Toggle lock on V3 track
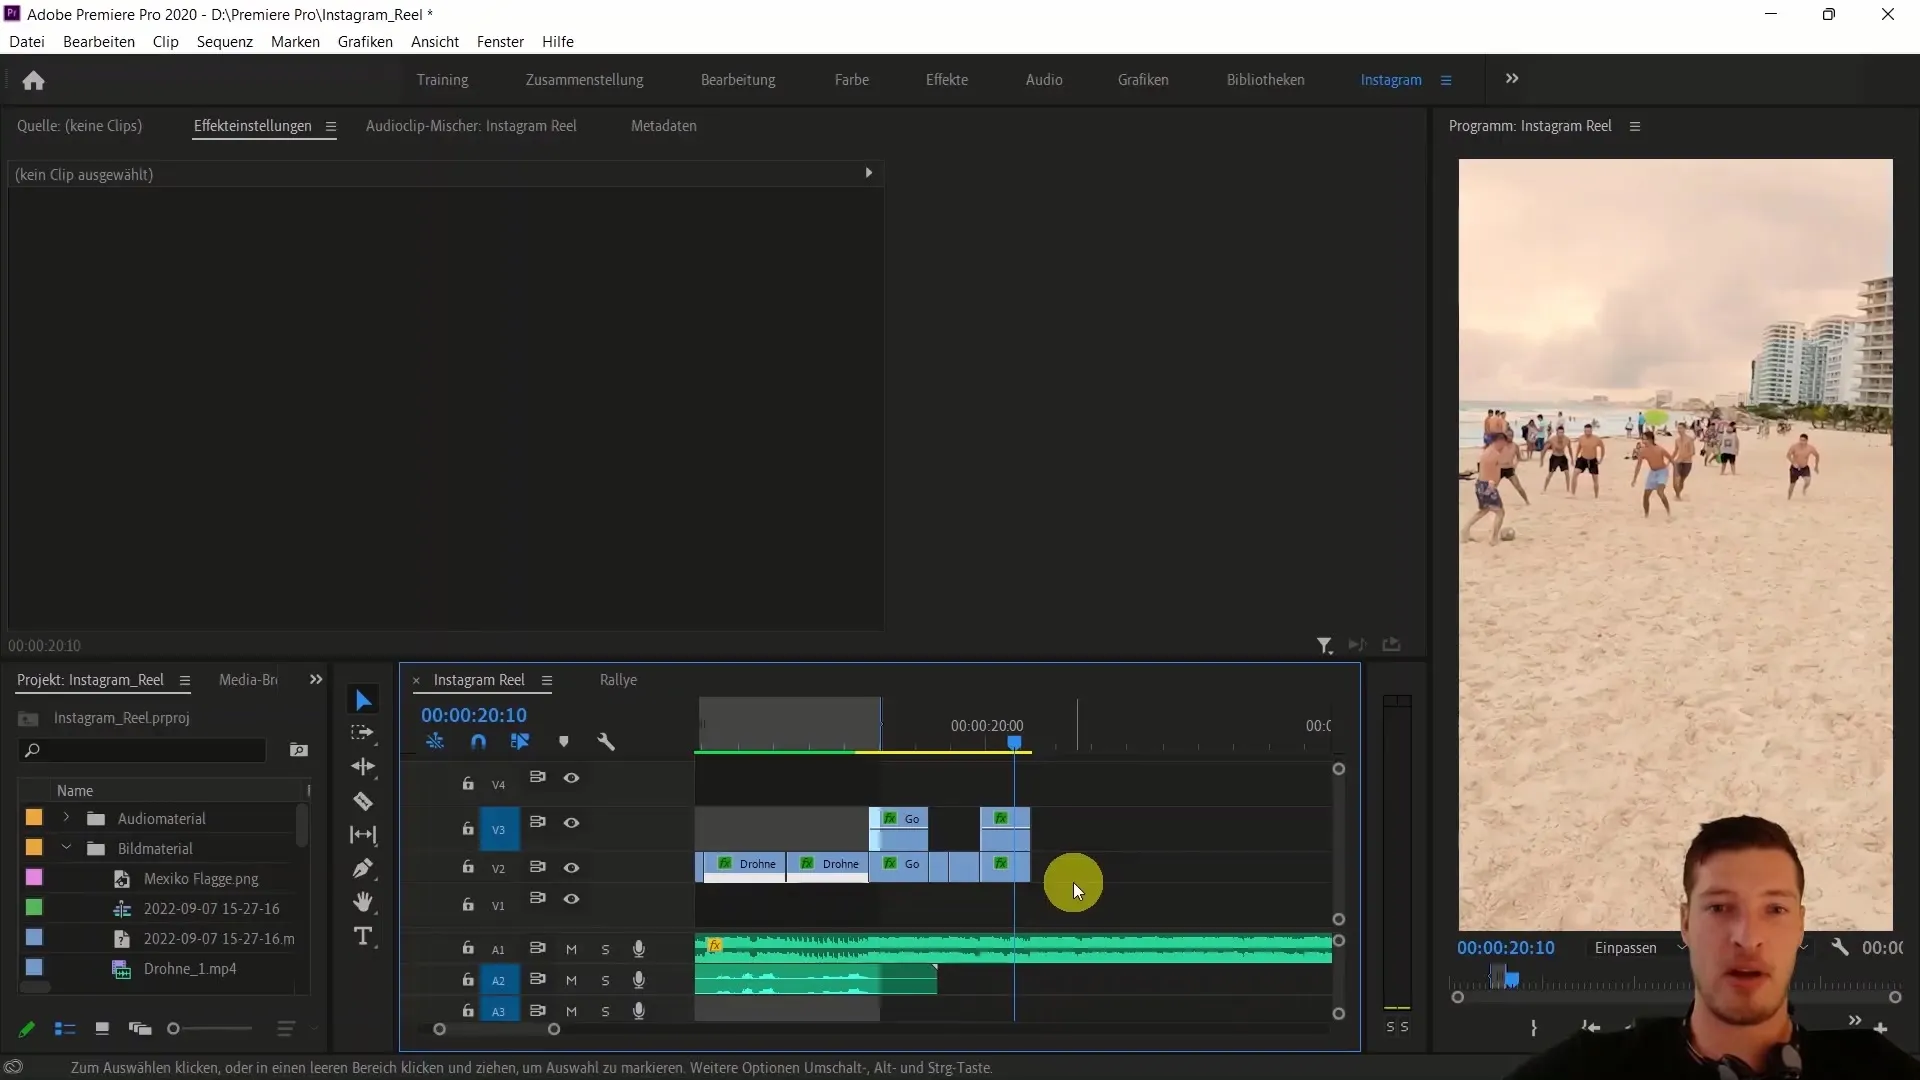Viewport: 1920px width, 1080px height. click(467, 828)
